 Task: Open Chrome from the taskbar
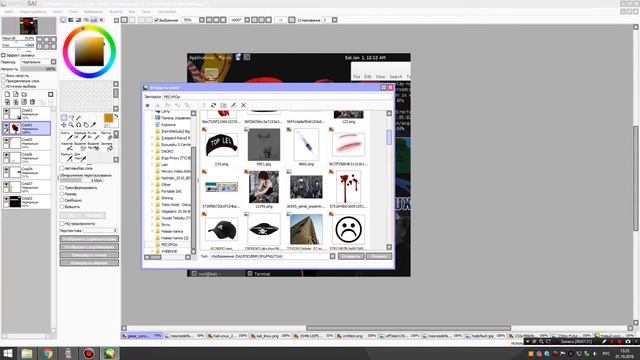coord(48,353)
